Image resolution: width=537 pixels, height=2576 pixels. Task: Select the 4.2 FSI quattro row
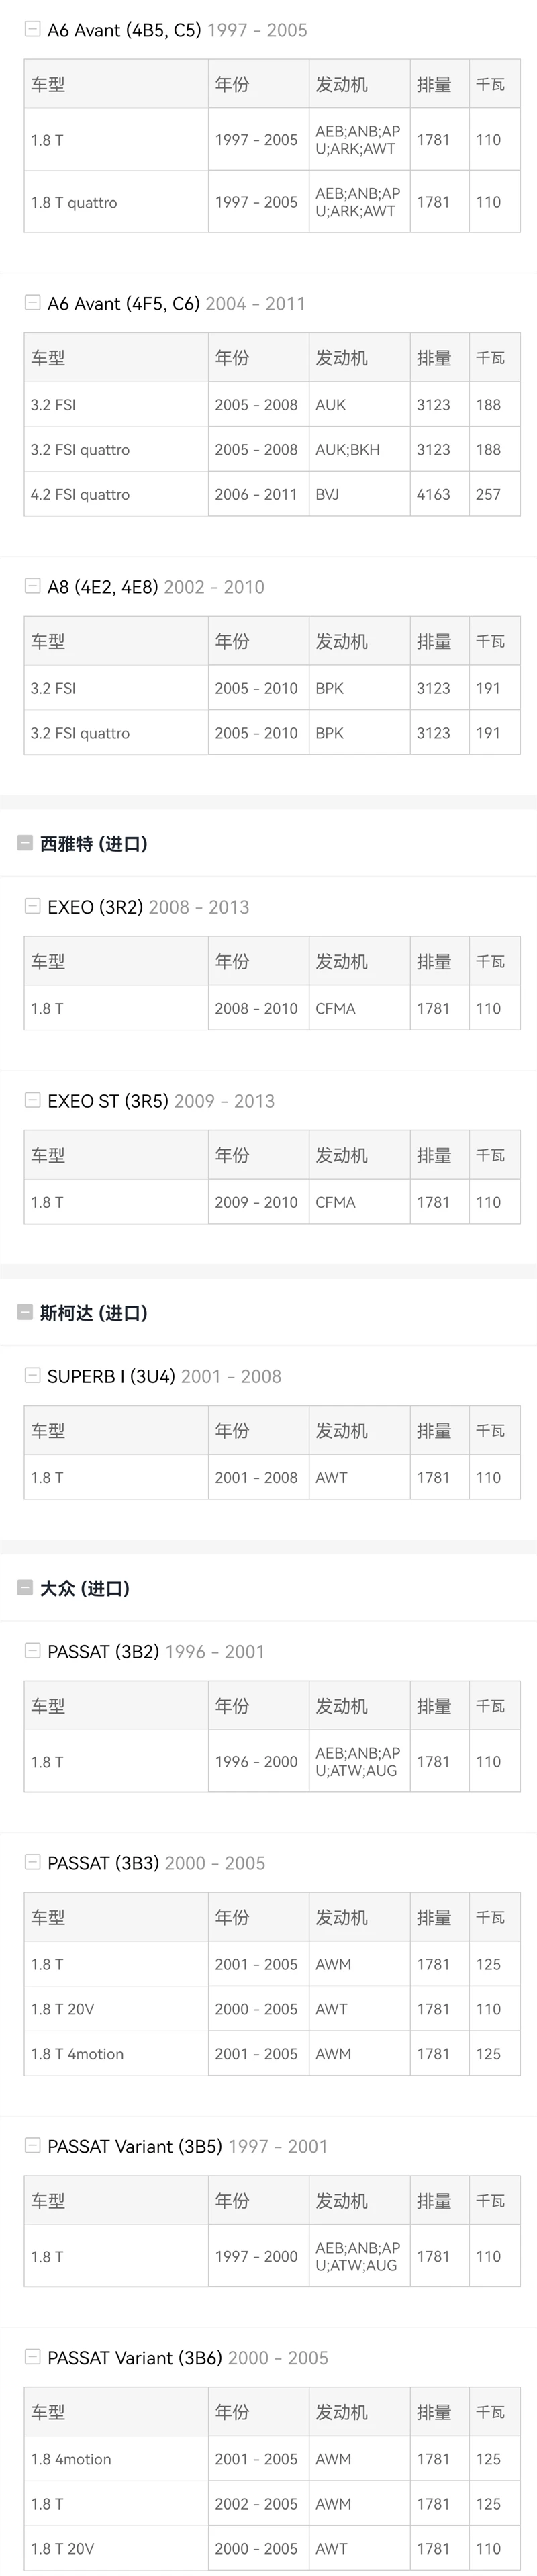(272, 494)
